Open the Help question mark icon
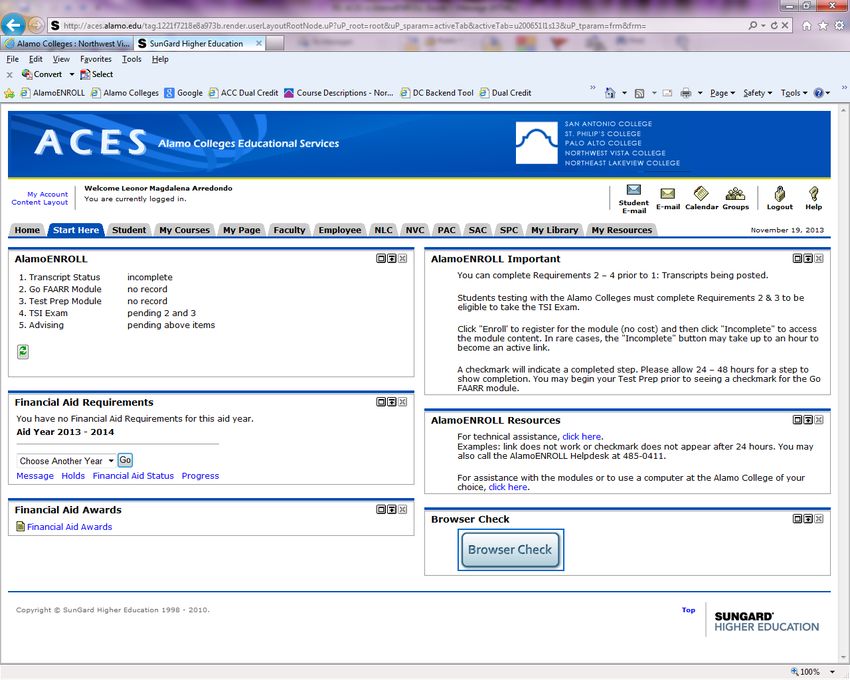The width and height of the screenshot is (850, 680). [x=813, y=194]
